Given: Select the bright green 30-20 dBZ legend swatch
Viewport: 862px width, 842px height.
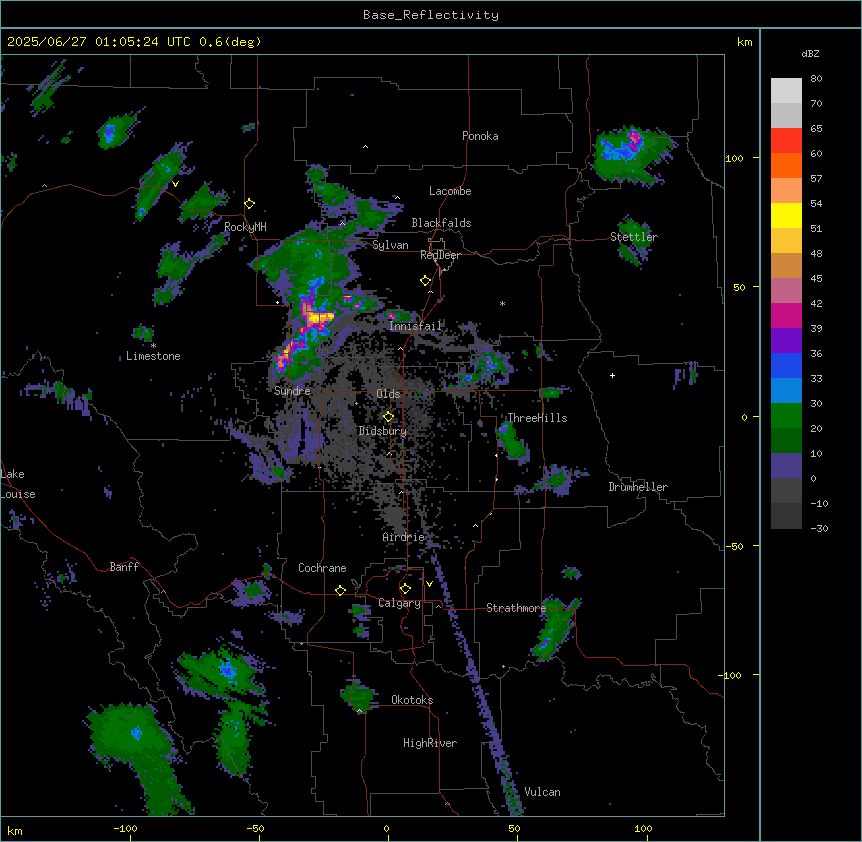Looking at the screenshot, I should coord(786,416).
